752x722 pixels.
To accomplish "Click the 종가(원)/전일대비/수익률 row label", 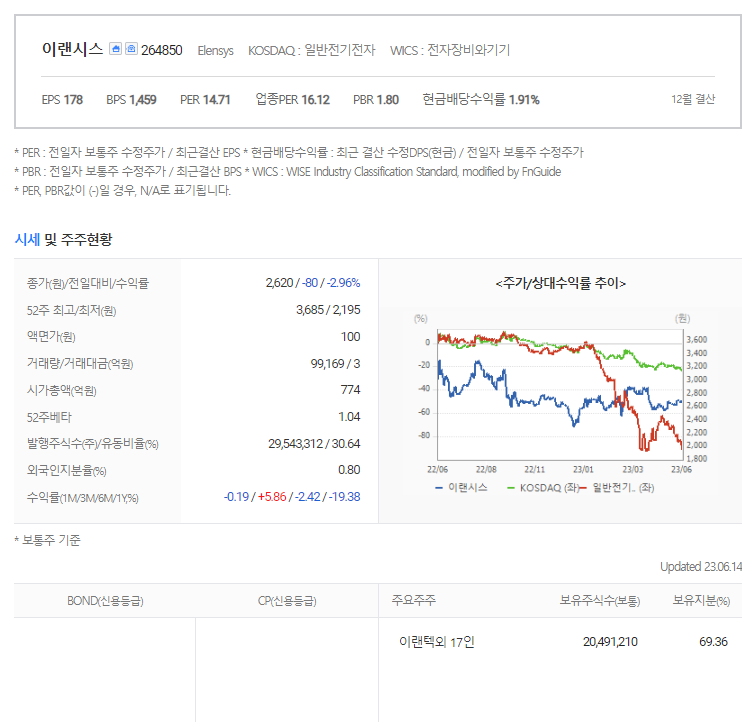I will point(88,284).
